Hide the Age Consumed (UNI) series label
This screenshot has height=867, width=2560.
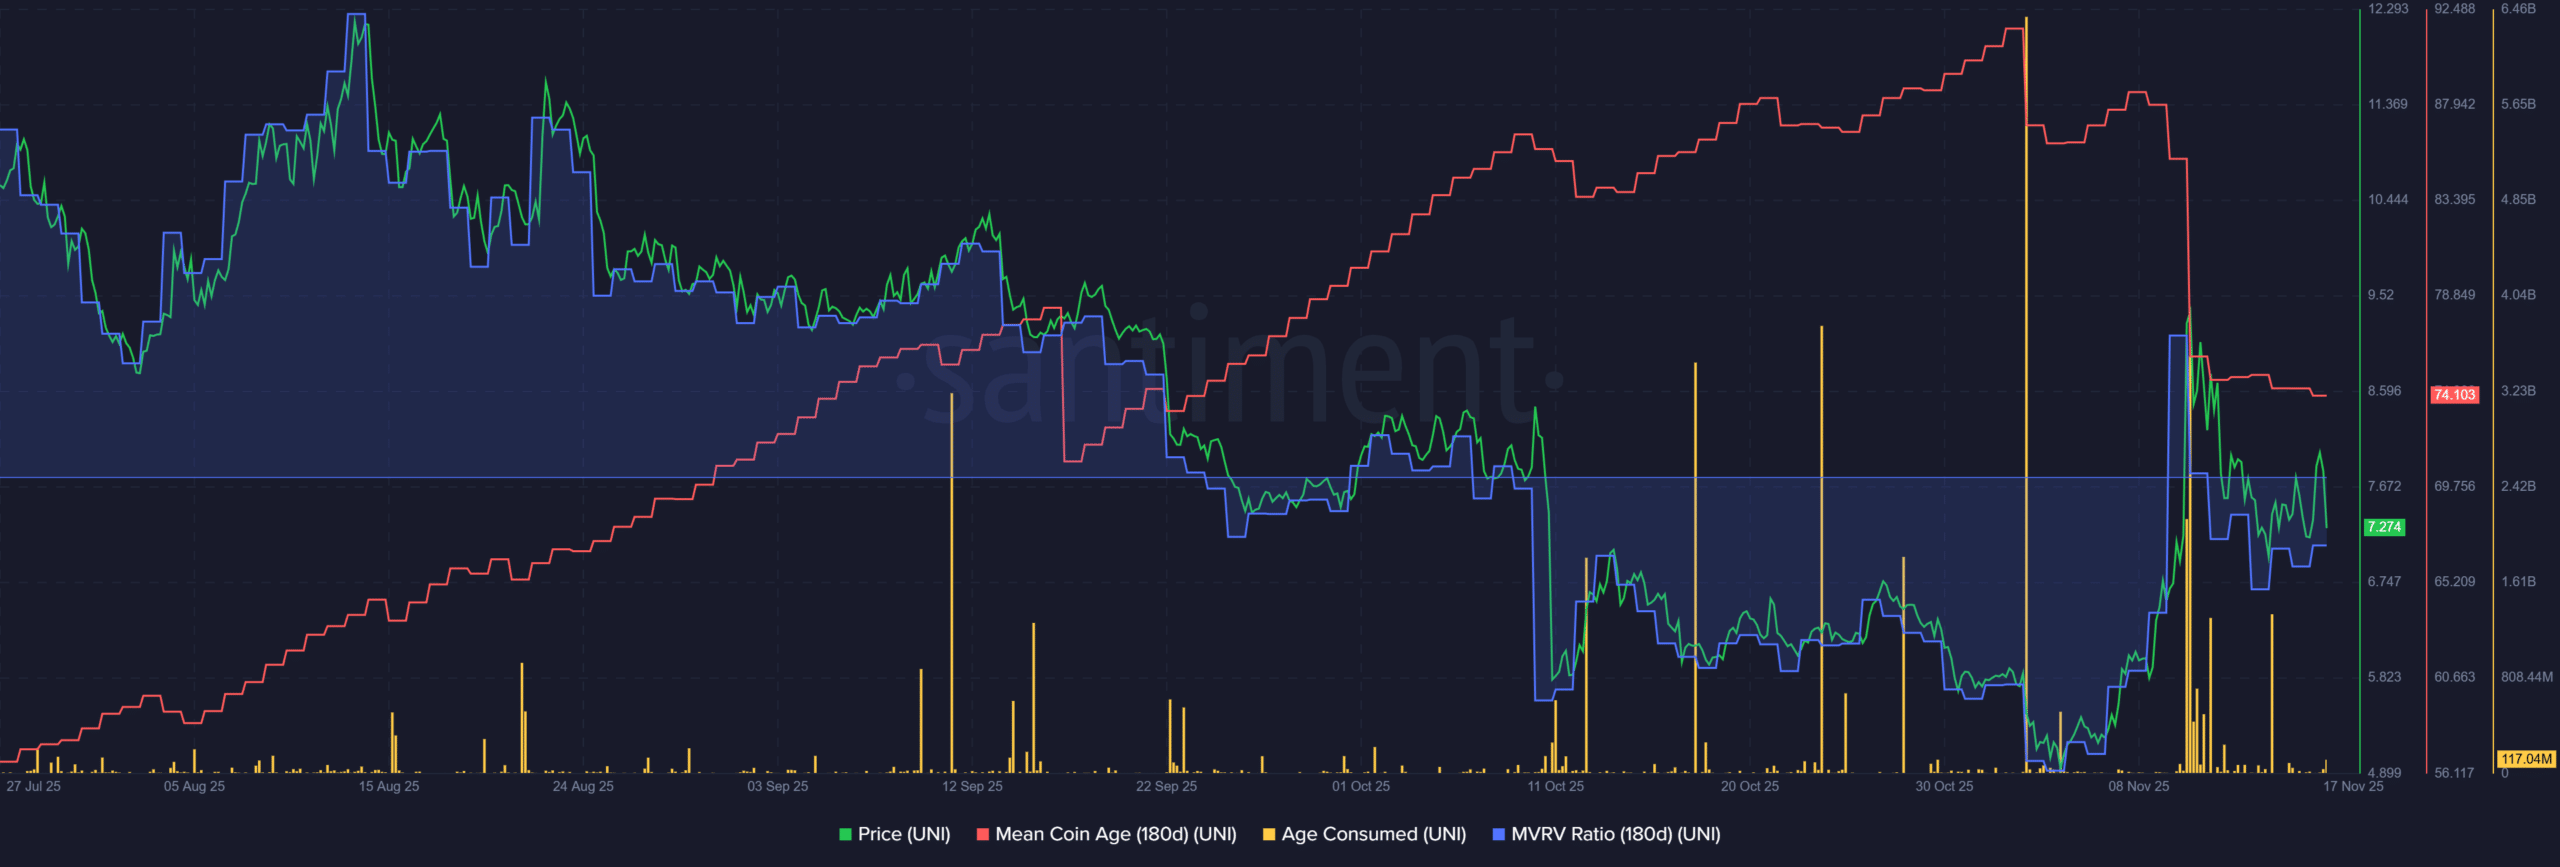1373,834
